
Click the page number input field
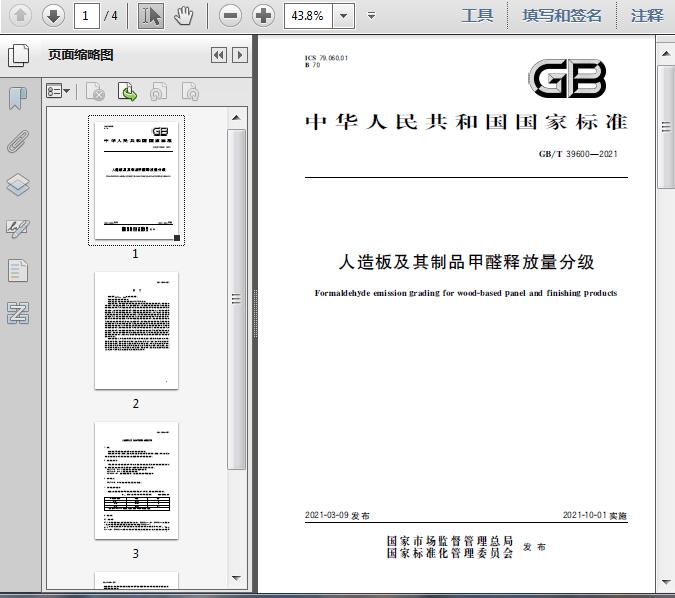pos(87,16)
